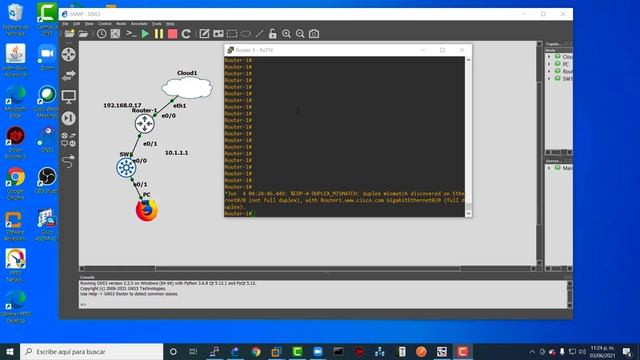This screenshot has width=640, height=360.
Task: Click the 10.1.1.1 label on canvas
Action: click(176, 153)
